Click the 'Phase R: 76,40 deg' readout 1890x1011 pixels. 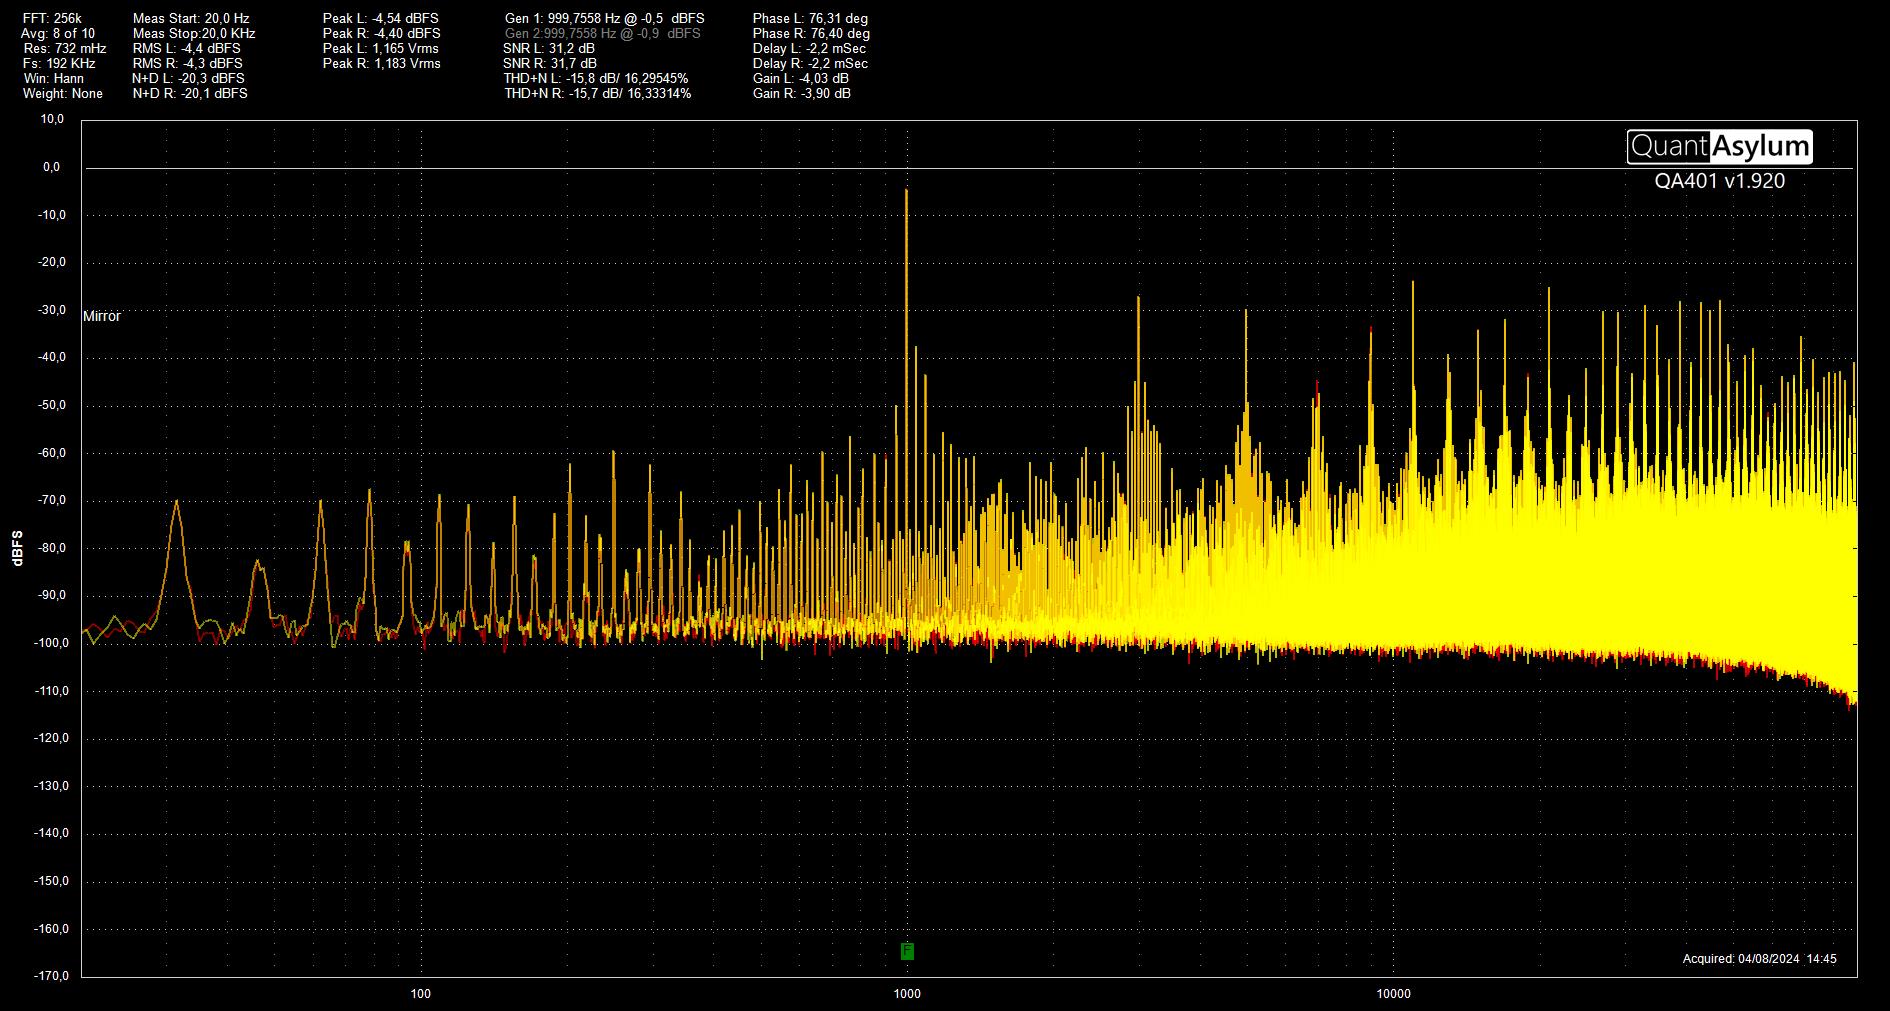(x=811, y=33)
